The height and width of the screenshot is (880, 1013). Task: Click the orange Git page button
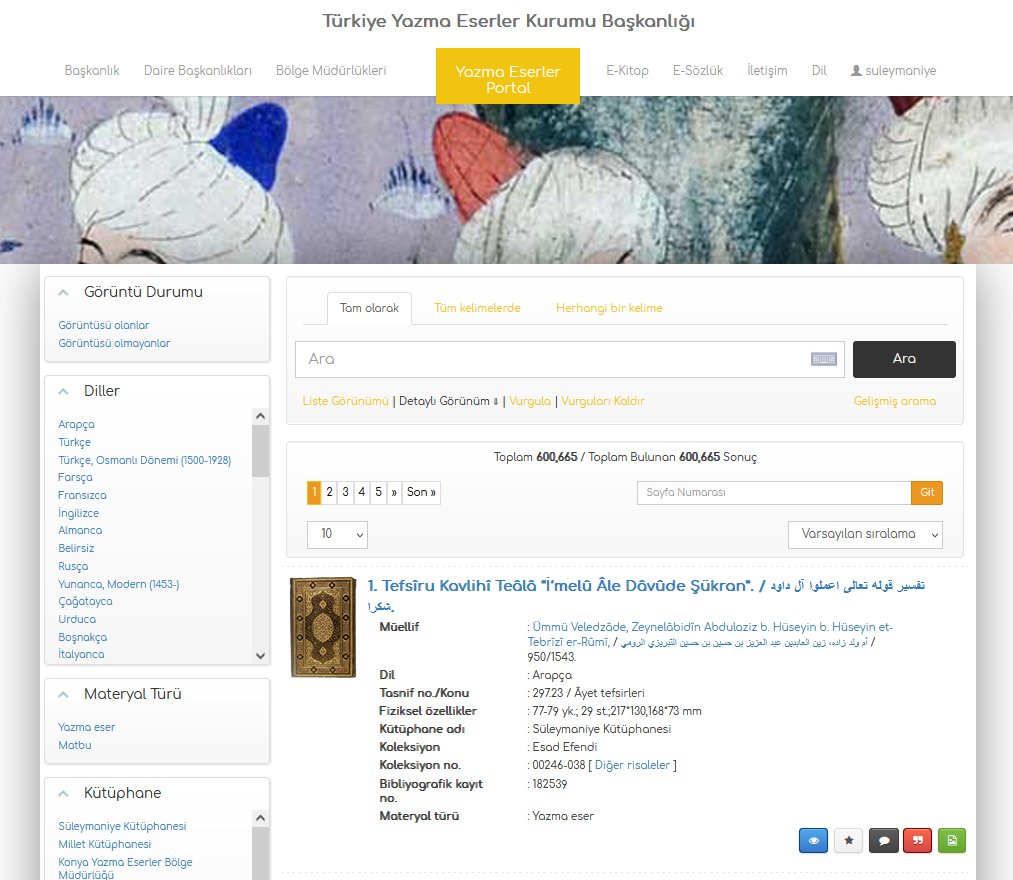927,492
